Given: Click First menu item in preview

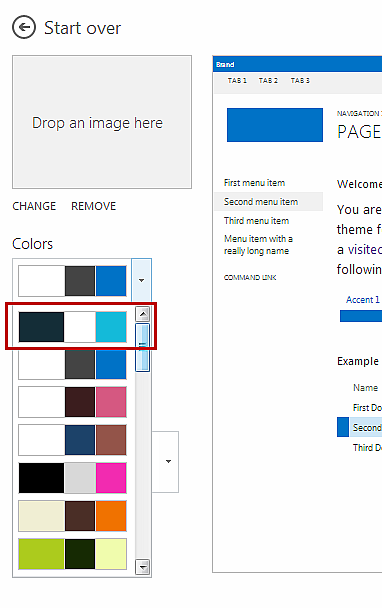Looking at the screenshot, I should pos(254,183).
